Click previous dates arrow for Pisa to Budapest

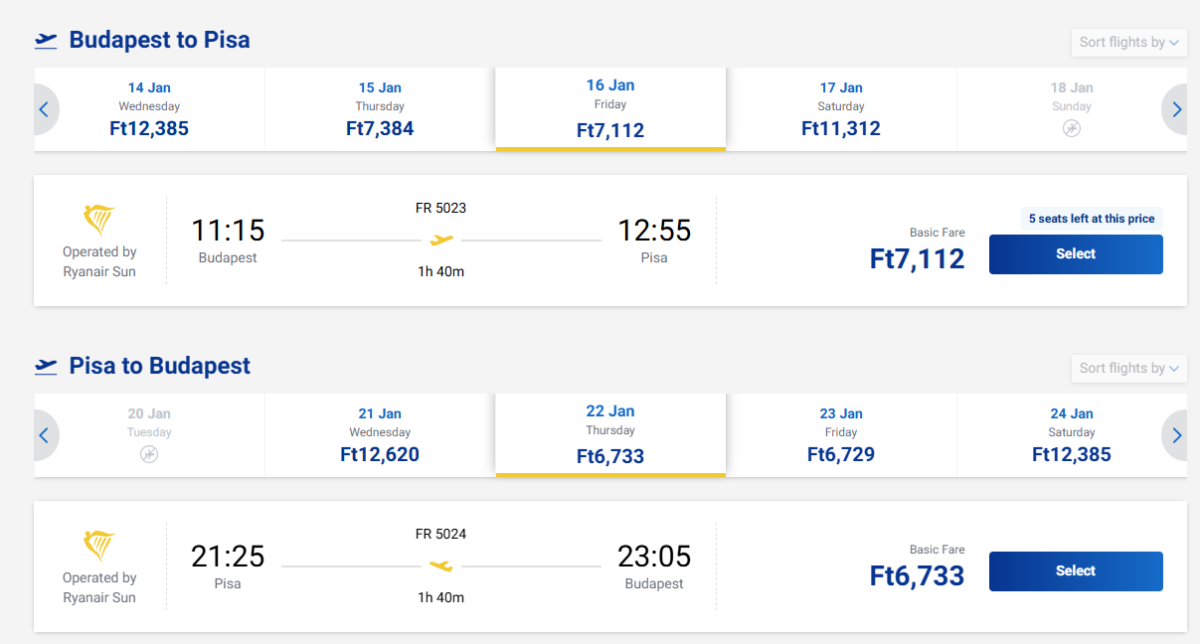(x=44, y=436)
